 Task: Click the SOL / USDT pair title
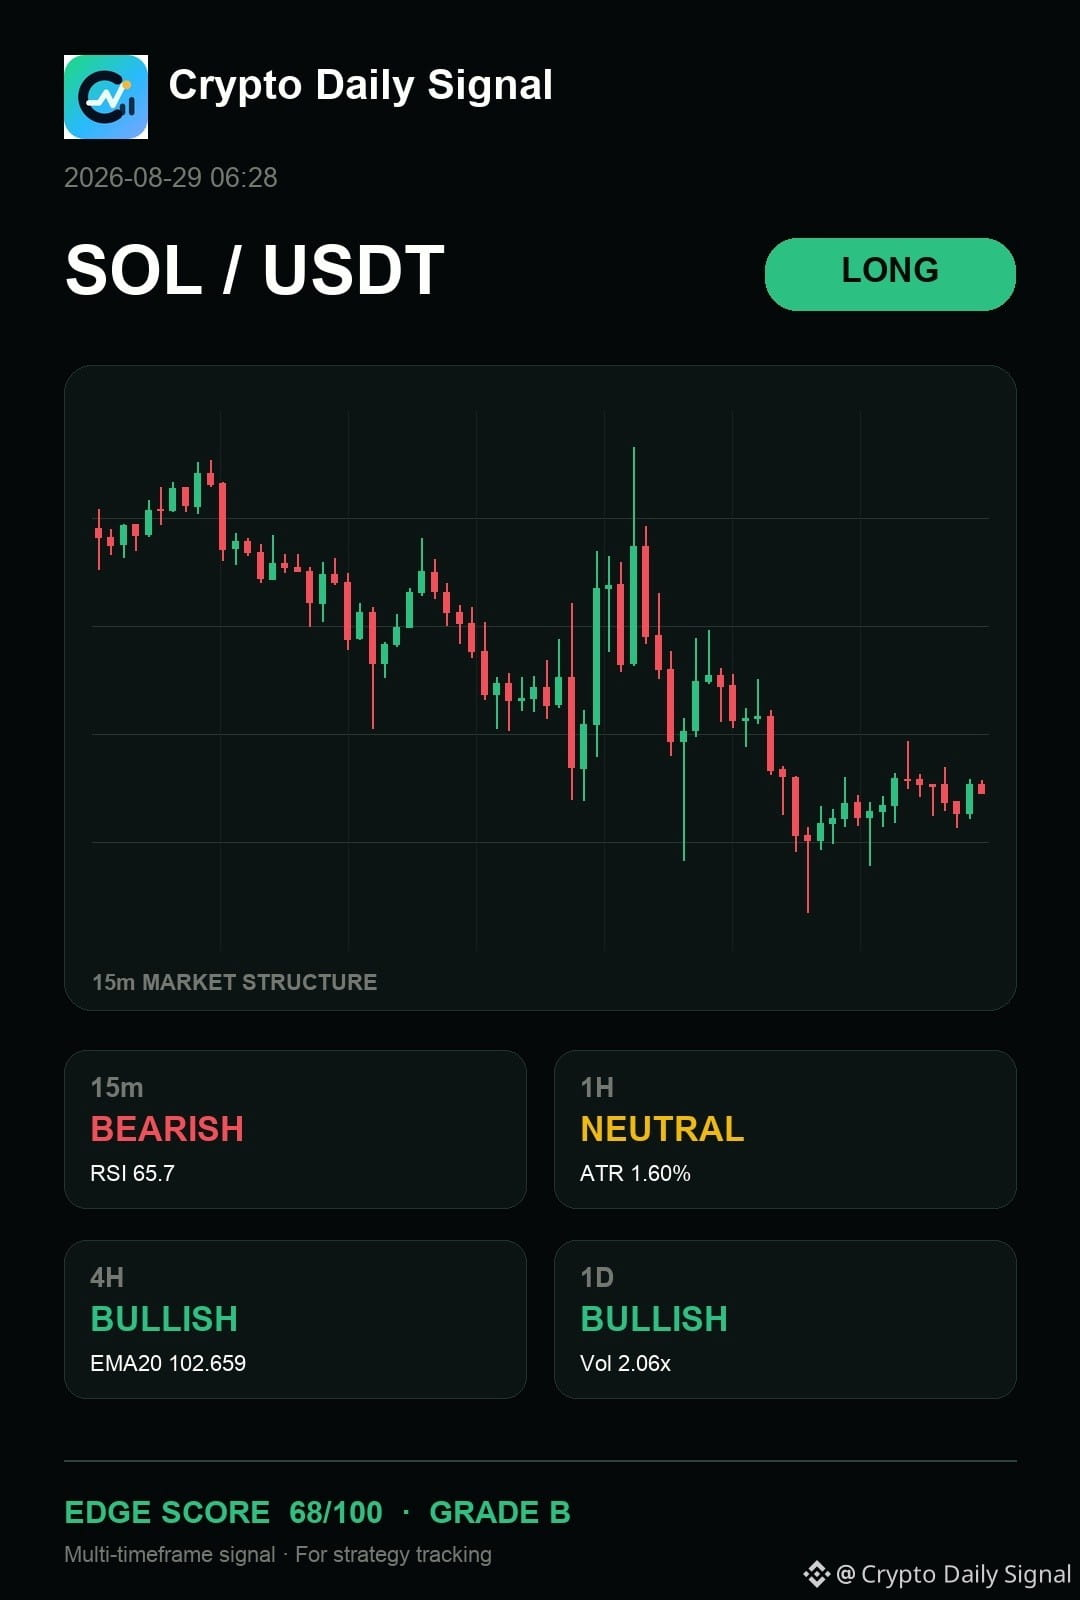pos(255,270)
